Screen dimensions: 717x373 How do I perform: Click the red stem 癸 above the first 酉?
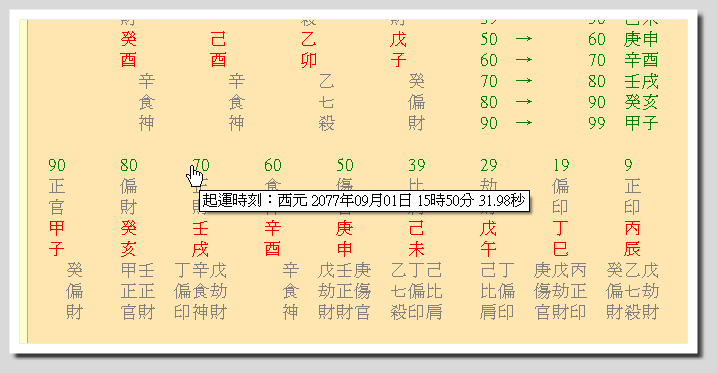click(128, 39)
